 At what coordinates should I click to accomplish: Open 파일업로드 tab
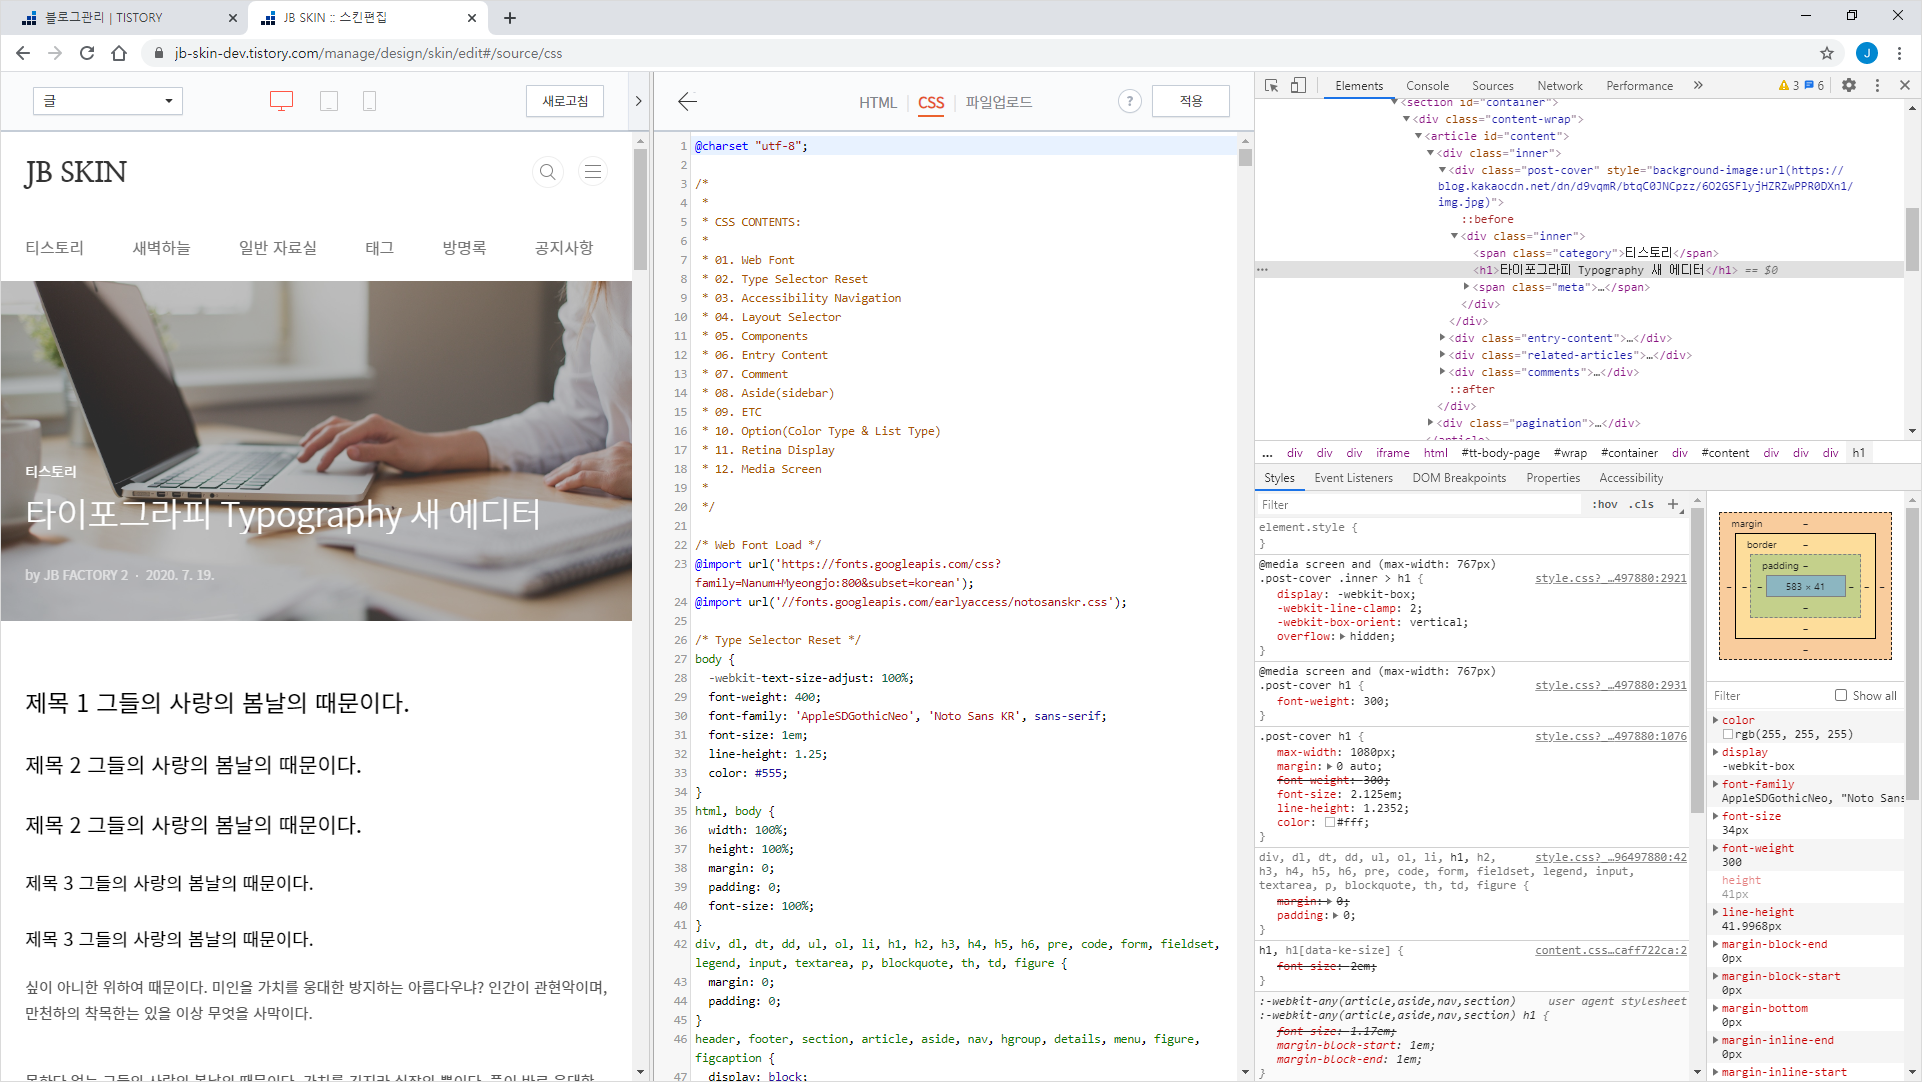(x=998, y=102)
